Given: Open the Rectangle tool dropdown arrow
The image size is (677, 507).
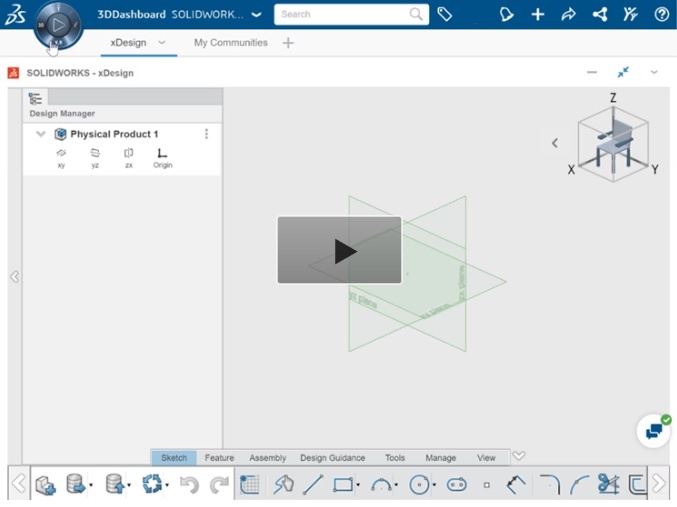Looking at the screenshot, I should point(358,485).
